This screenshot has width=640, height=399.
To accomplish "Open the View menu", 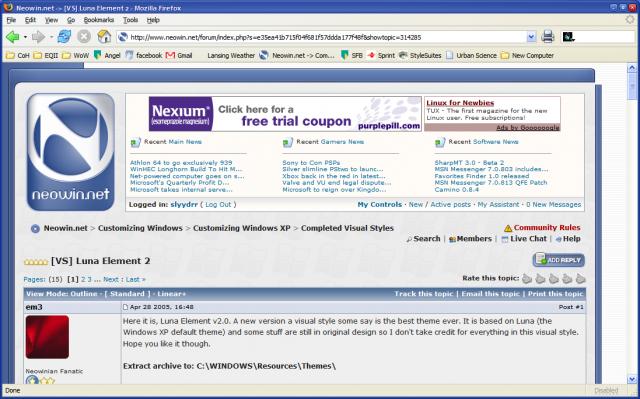I will point(51,20).
